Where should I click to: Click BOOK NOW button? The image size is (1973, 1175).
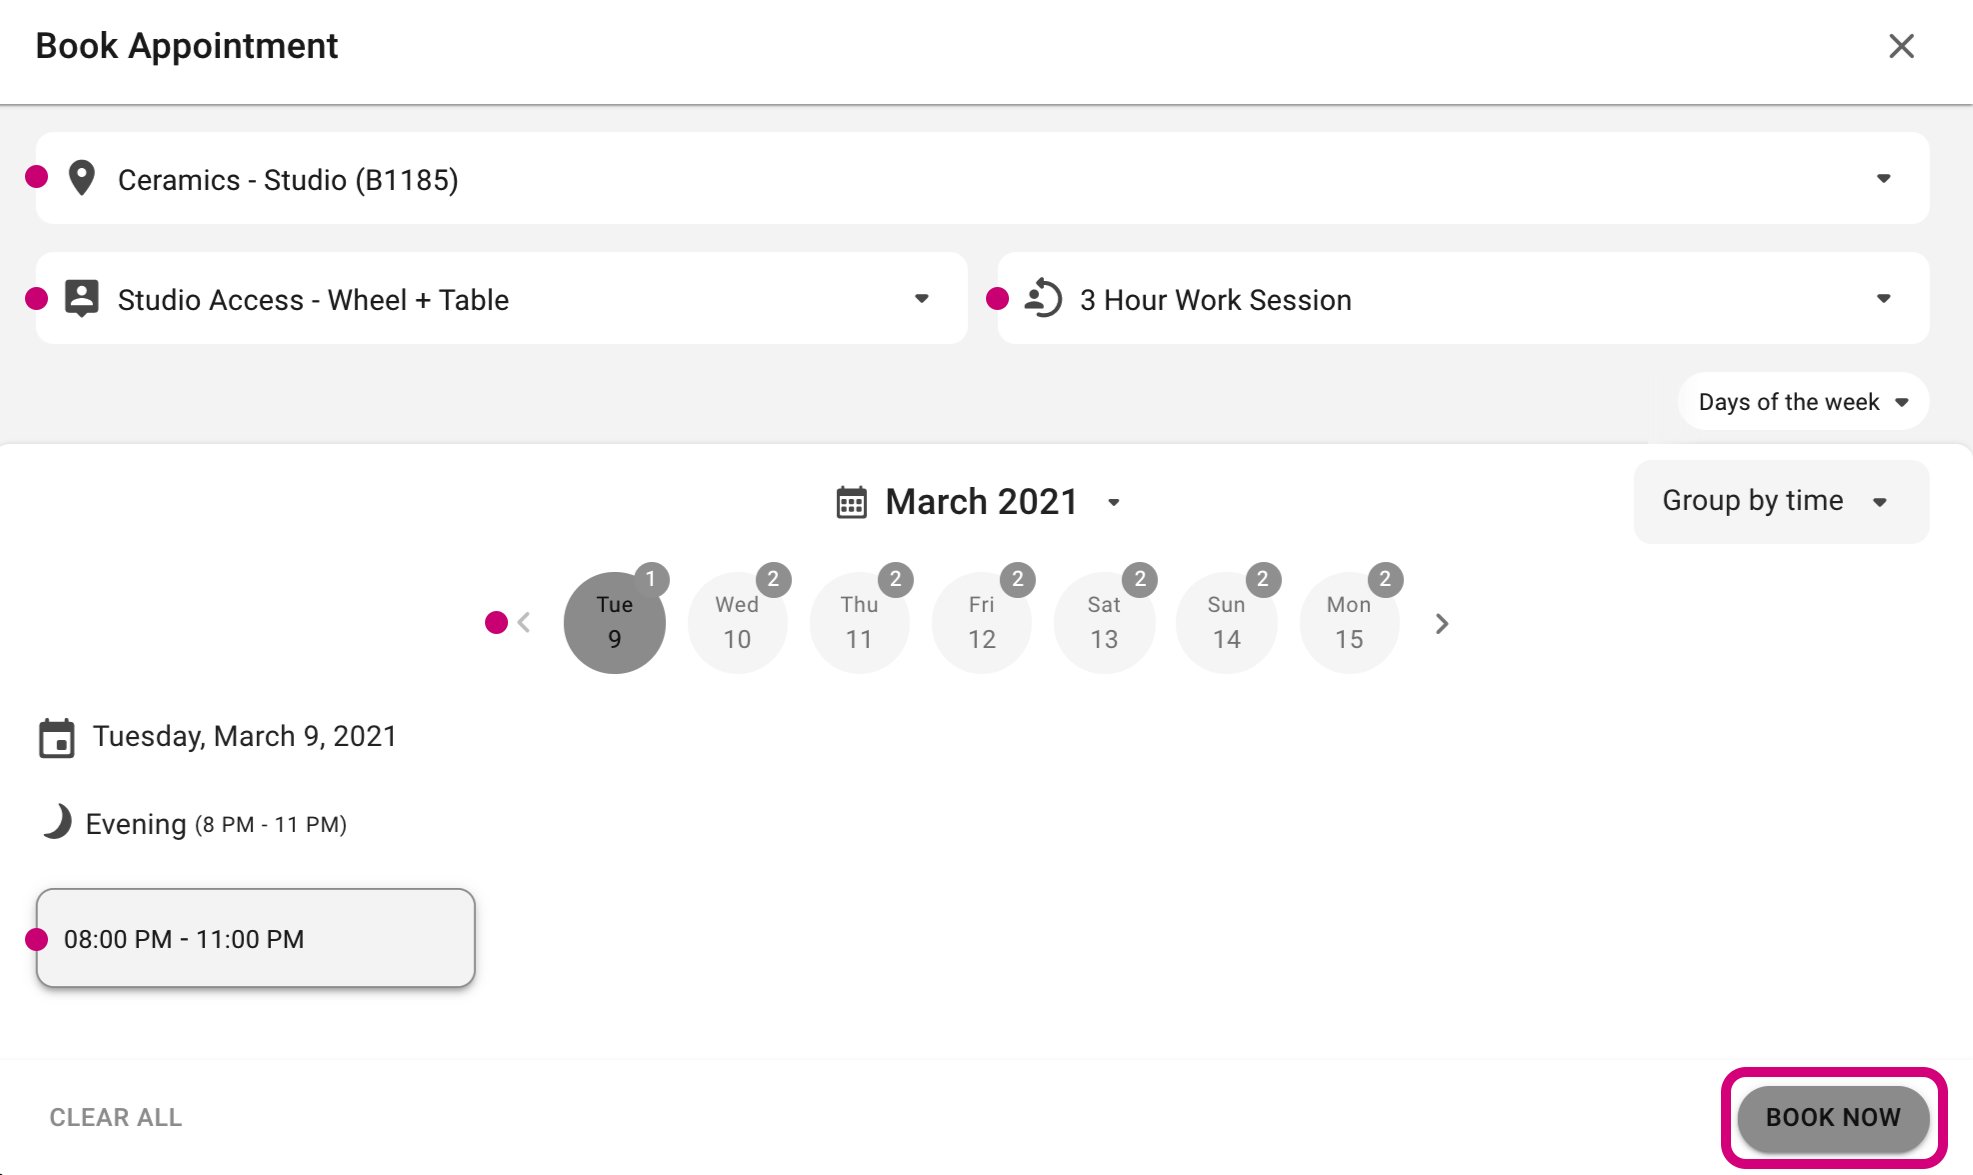pyautogui.click(x=1833, y=1117)
